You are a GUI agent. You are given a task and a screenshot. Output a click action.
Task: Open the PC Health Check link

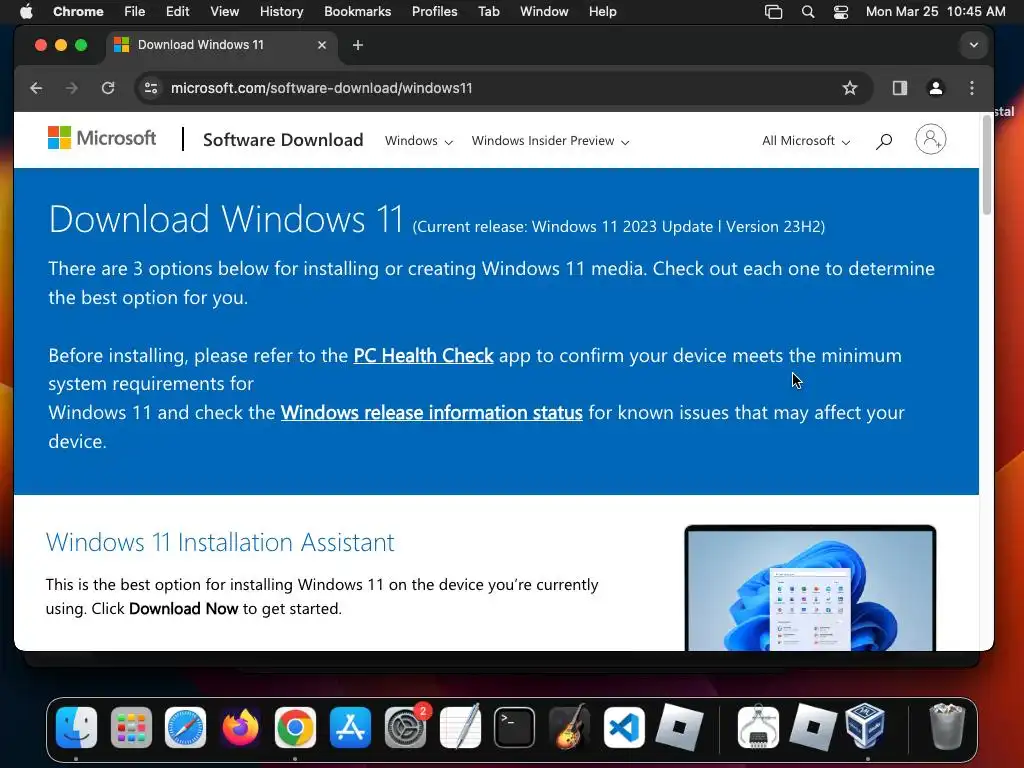point(423,355)
